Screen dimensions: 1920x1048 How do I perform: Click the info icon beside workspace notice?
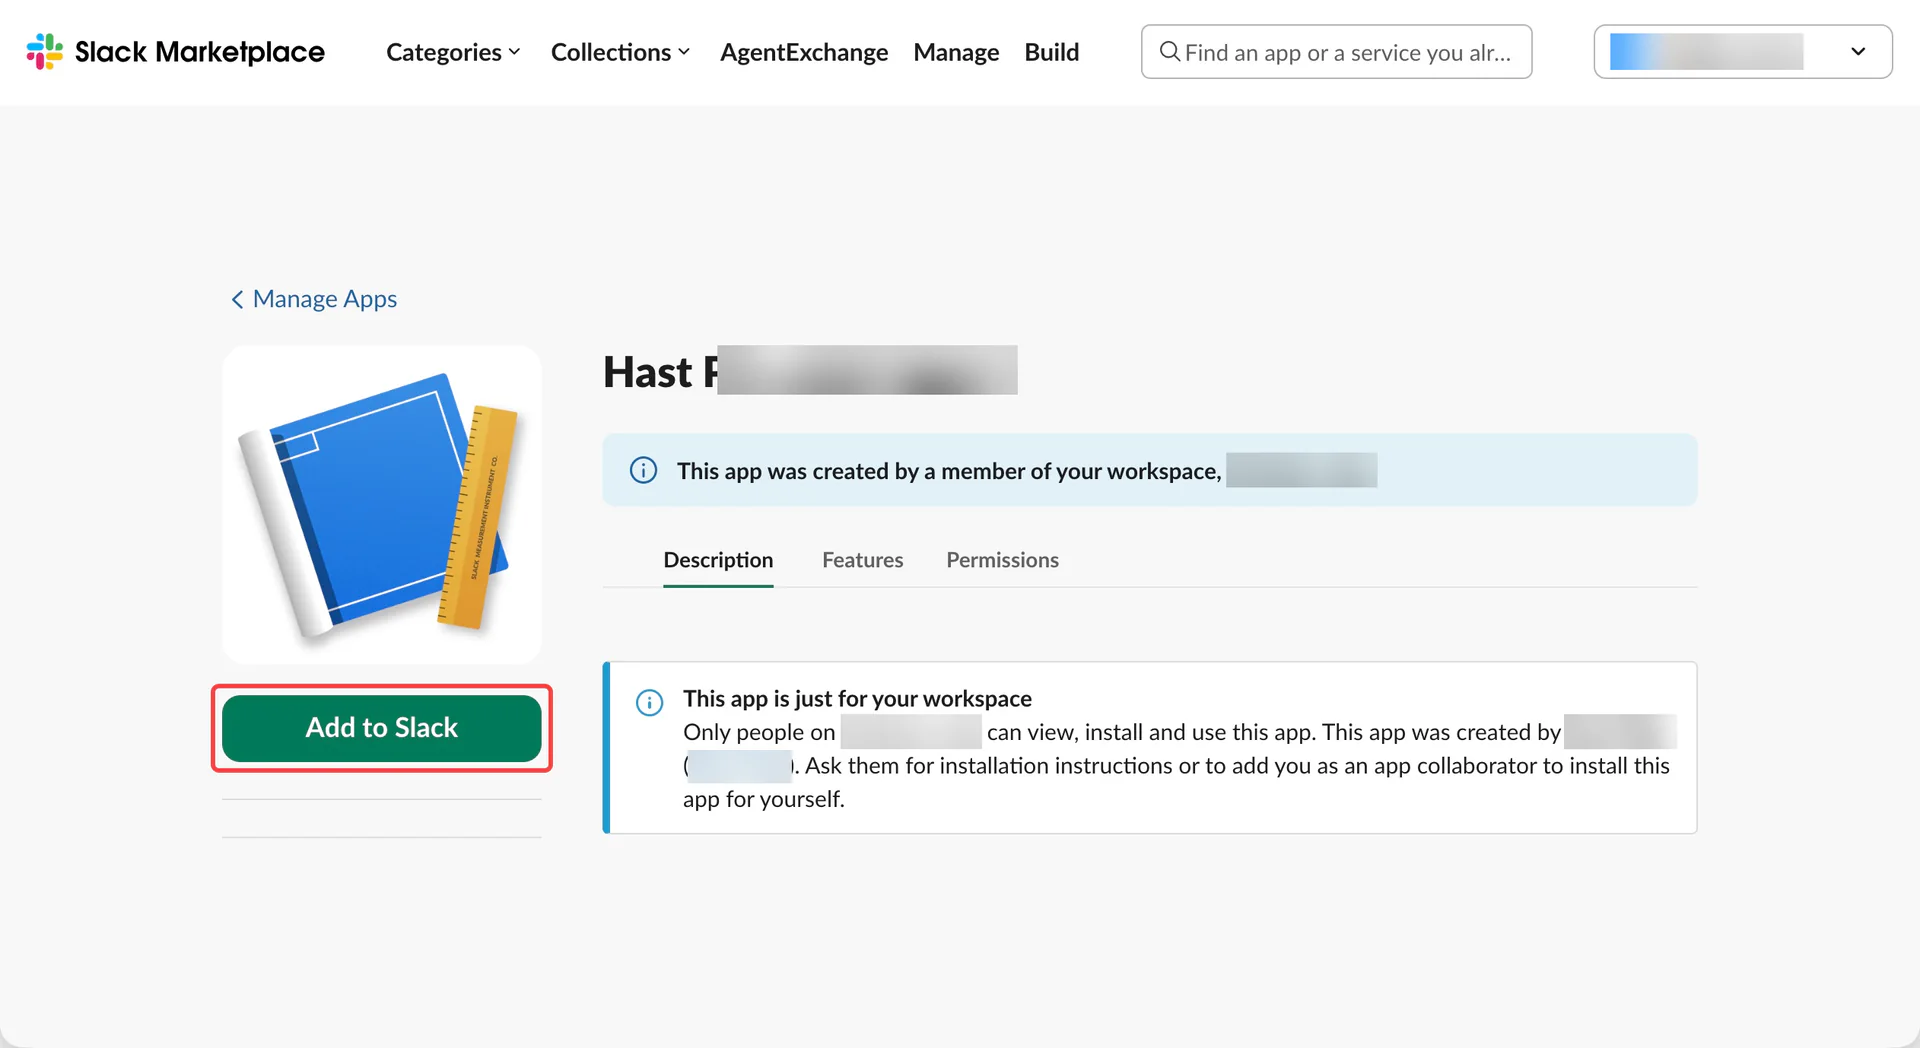click(649, 702)
